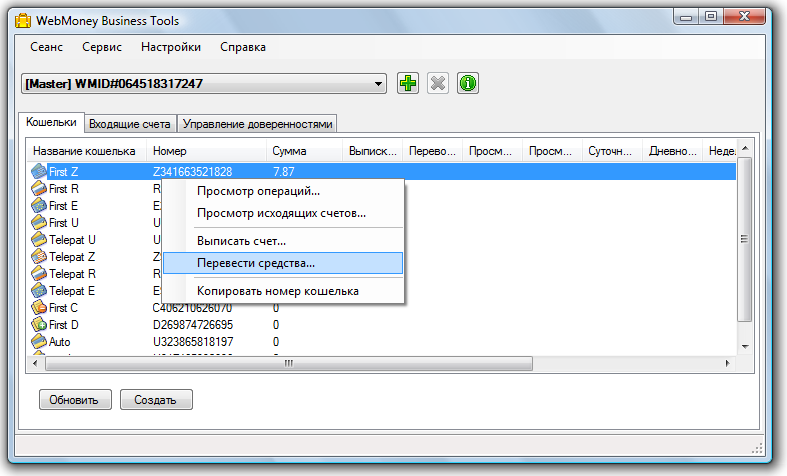The width and height of the screenshot is (787, 476).
Task: Click the horizontal scrollbar left arrow
Action: 35,363
